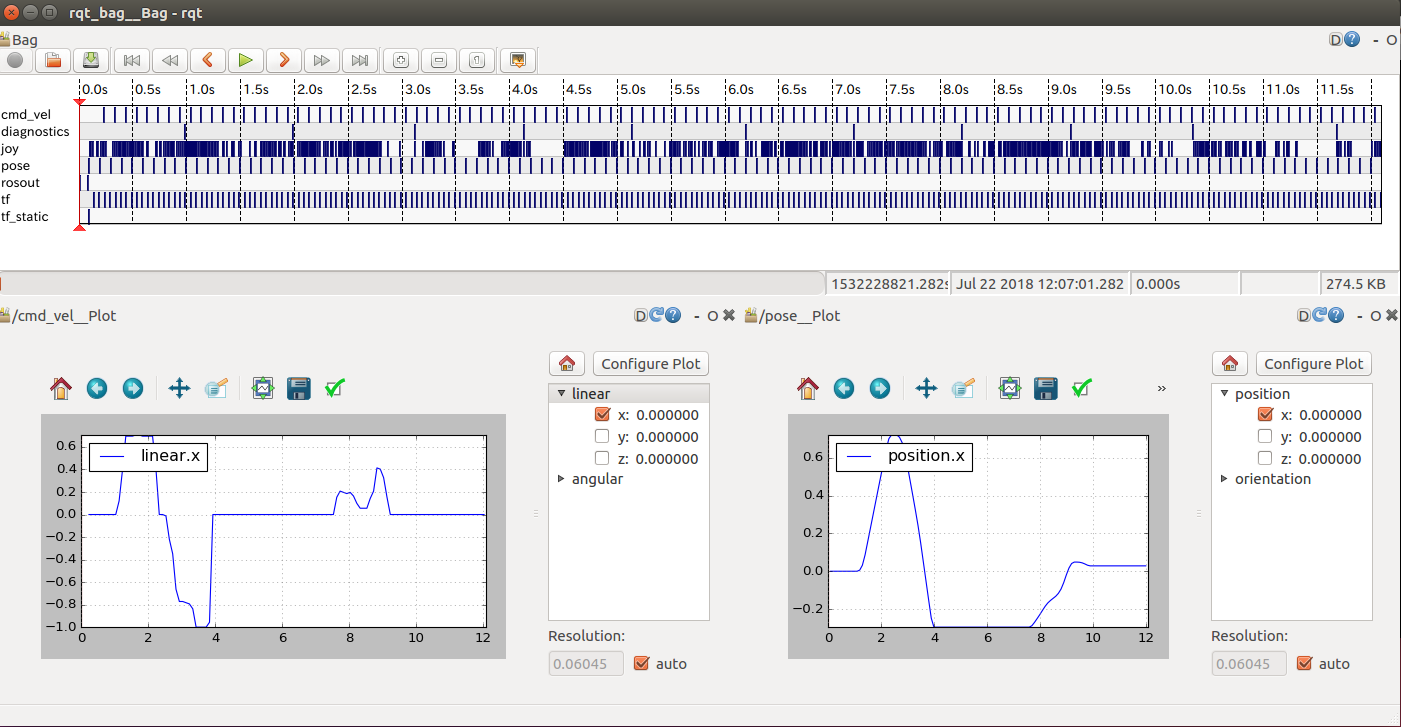Reset pose plot view with toolbar home icon
This screenshot has width=1401, height=727.
click(808, 388)
